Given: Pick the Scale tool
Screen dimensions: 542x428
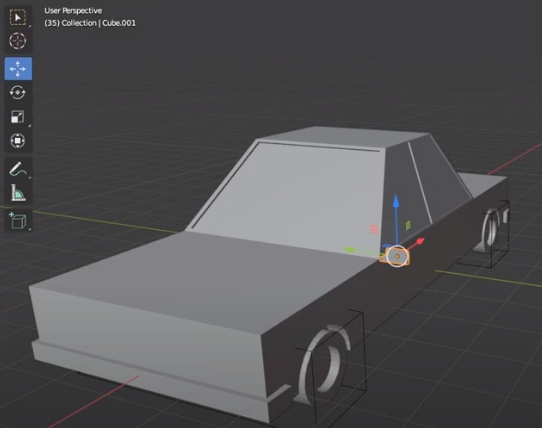Looking at the screenshot, I should click(x=18, y=117).
